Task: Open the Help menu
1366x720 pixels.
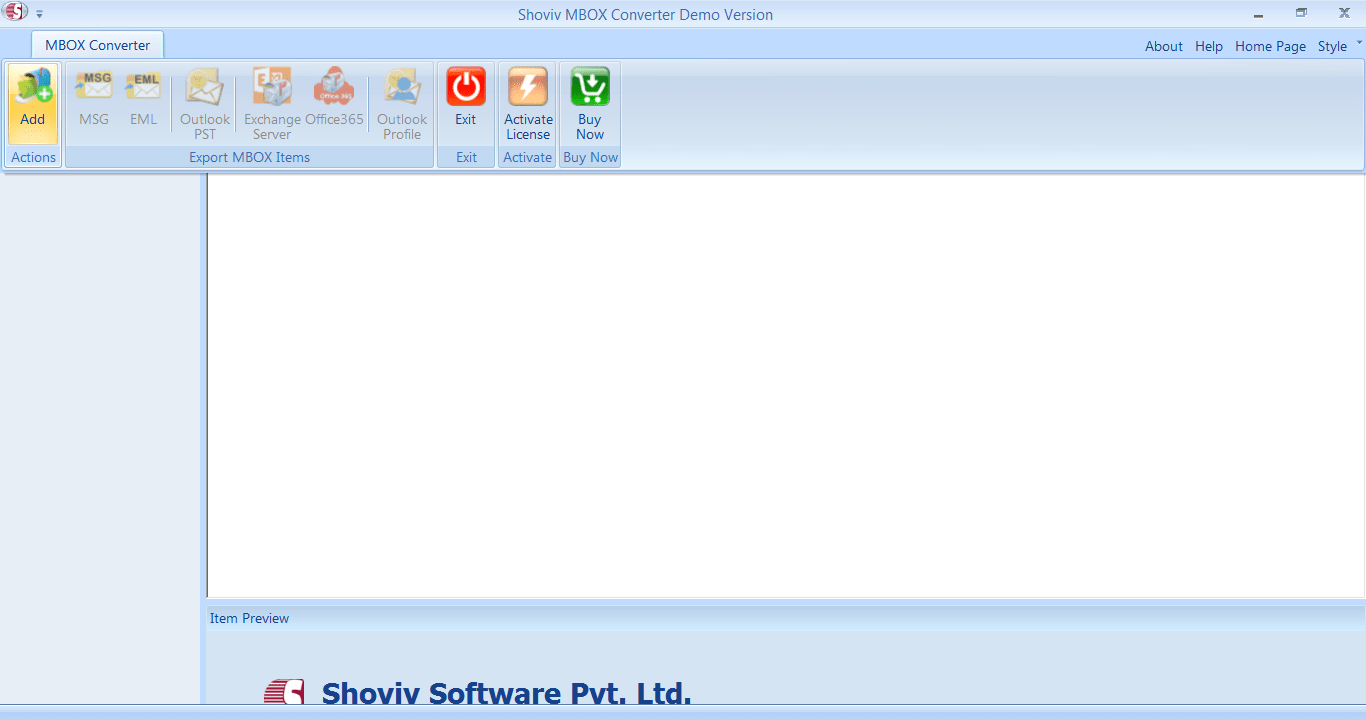Action: point(1209,46)
